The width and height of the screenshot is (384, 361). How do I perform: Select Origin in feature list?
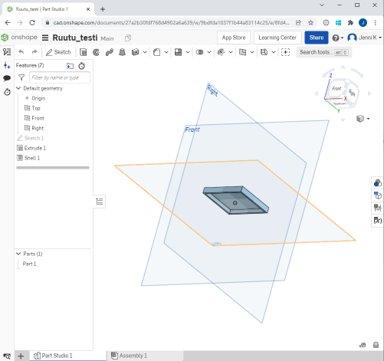[38, 98]
